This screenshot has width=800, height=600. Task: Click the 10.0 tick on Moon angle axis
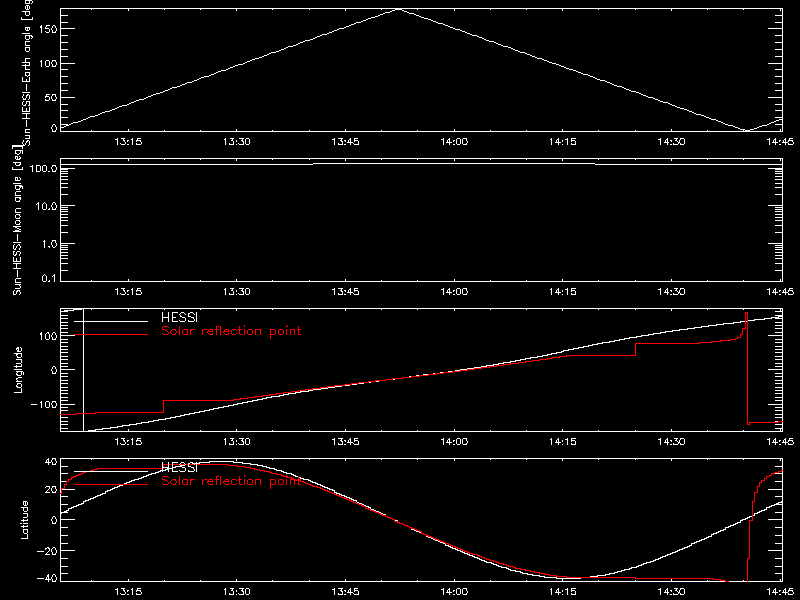tap(46, 206)
